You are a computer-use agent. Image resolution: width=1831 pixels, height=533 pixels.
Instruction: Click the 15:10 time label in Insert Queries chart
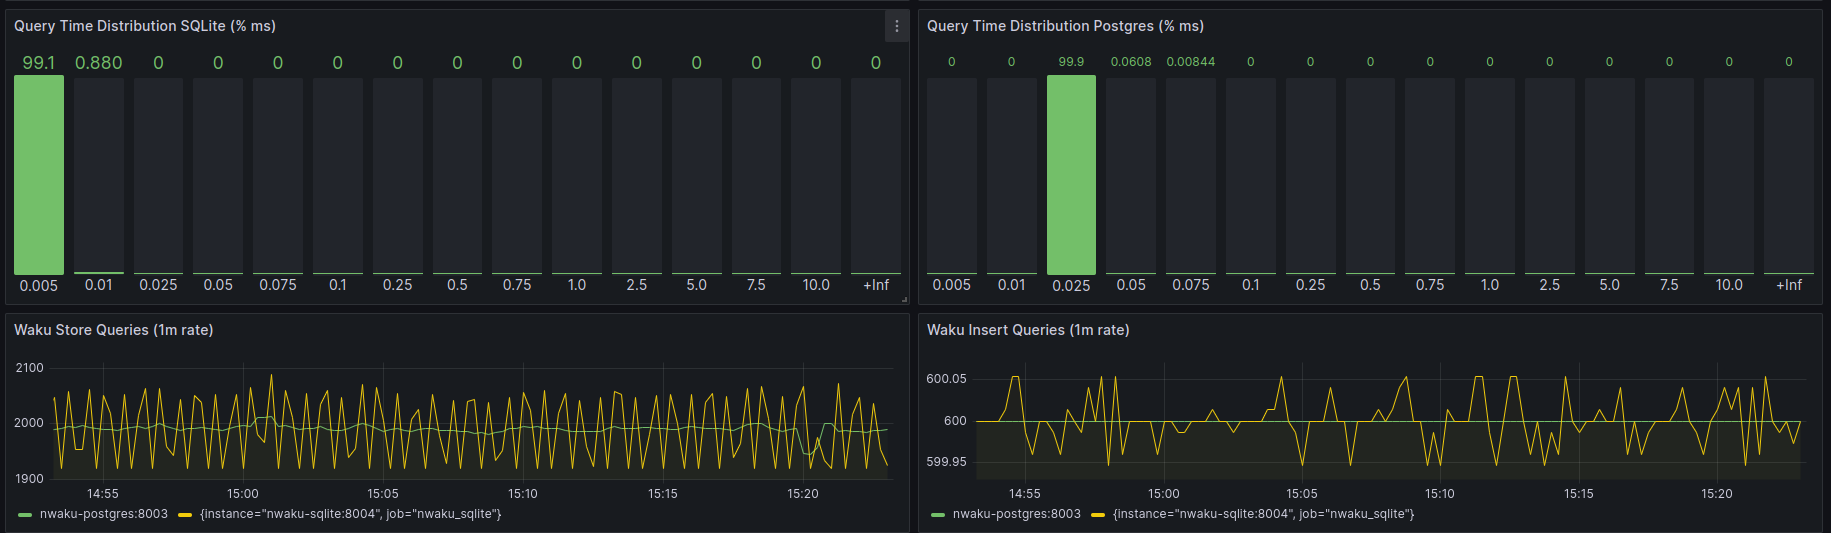[x=1440, y=494]
